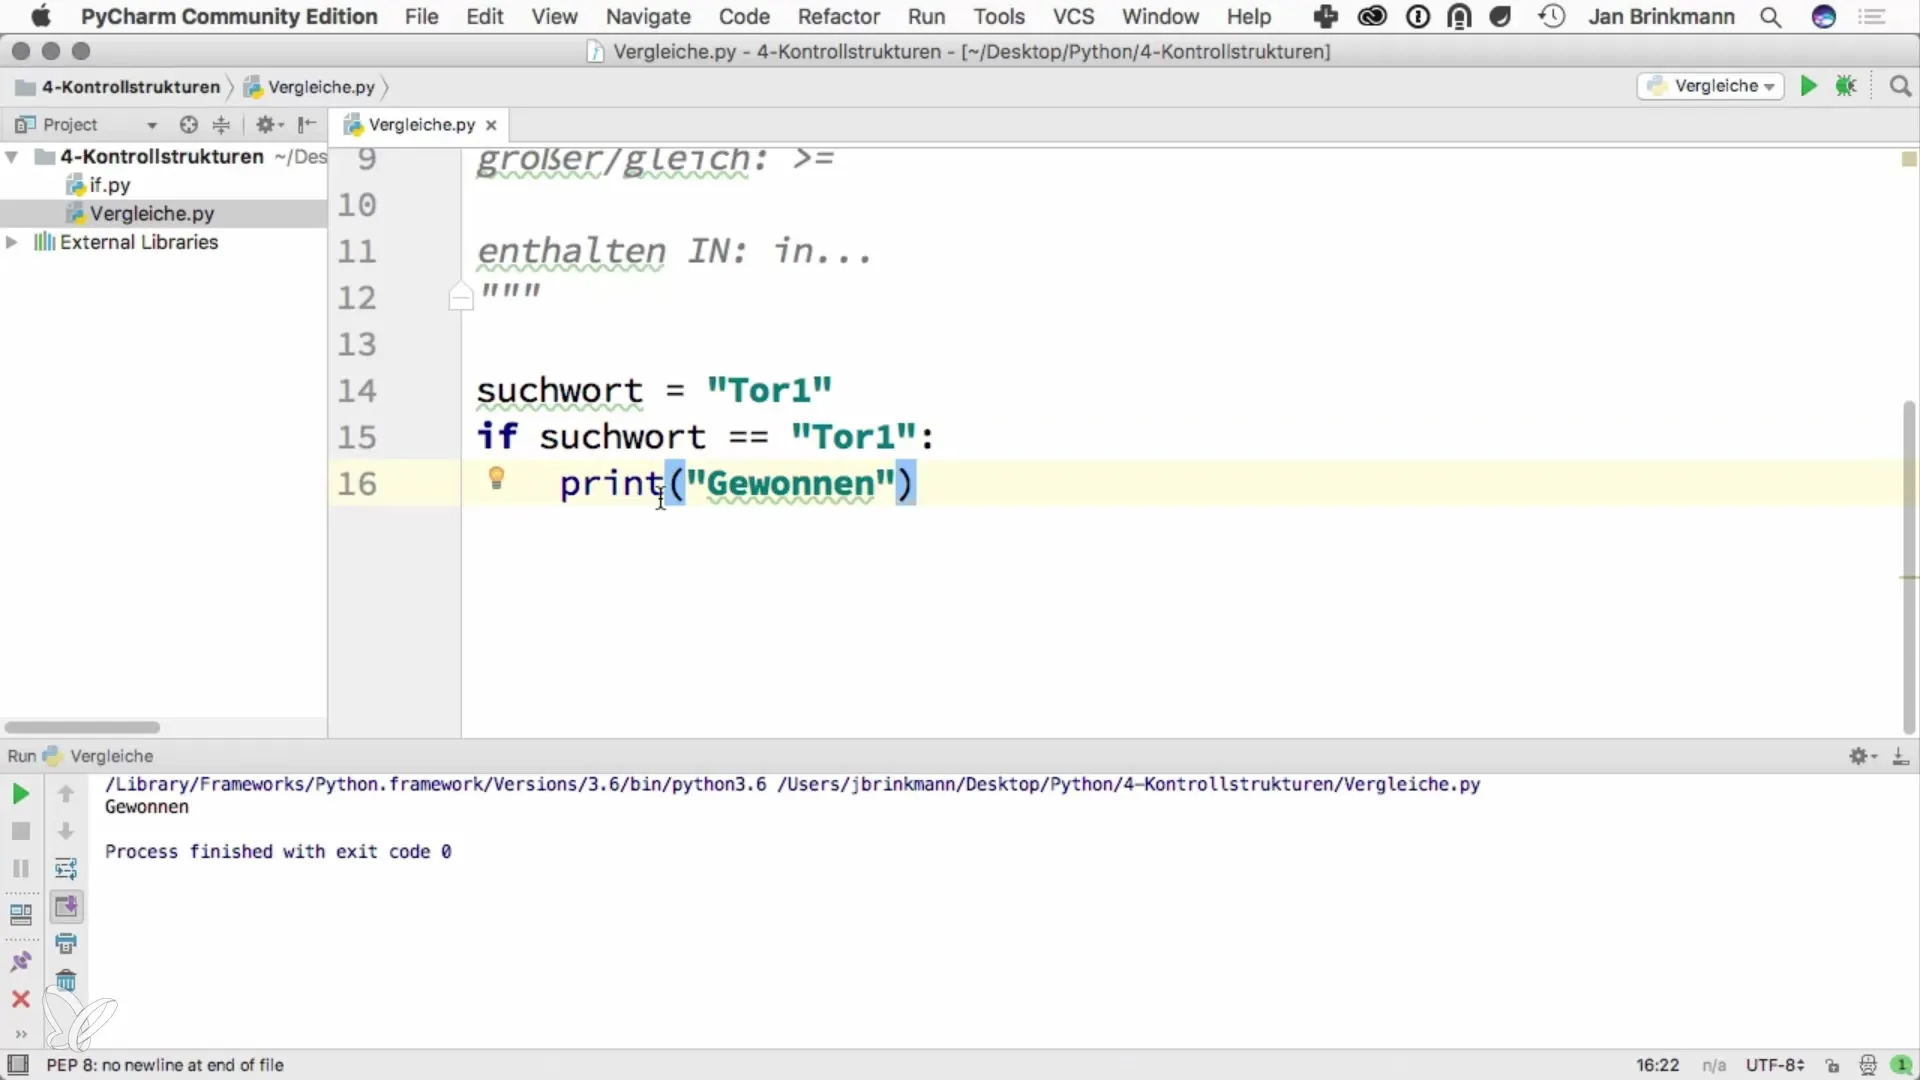Open the Code menu

tap(744, 17)
